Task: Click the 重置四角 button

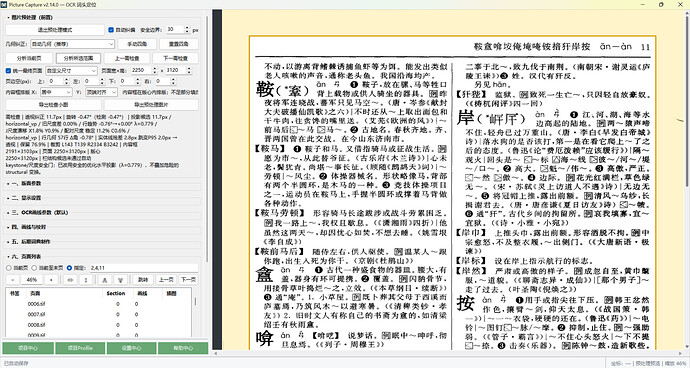Action: pyautogui.click(x=179, y=44)
